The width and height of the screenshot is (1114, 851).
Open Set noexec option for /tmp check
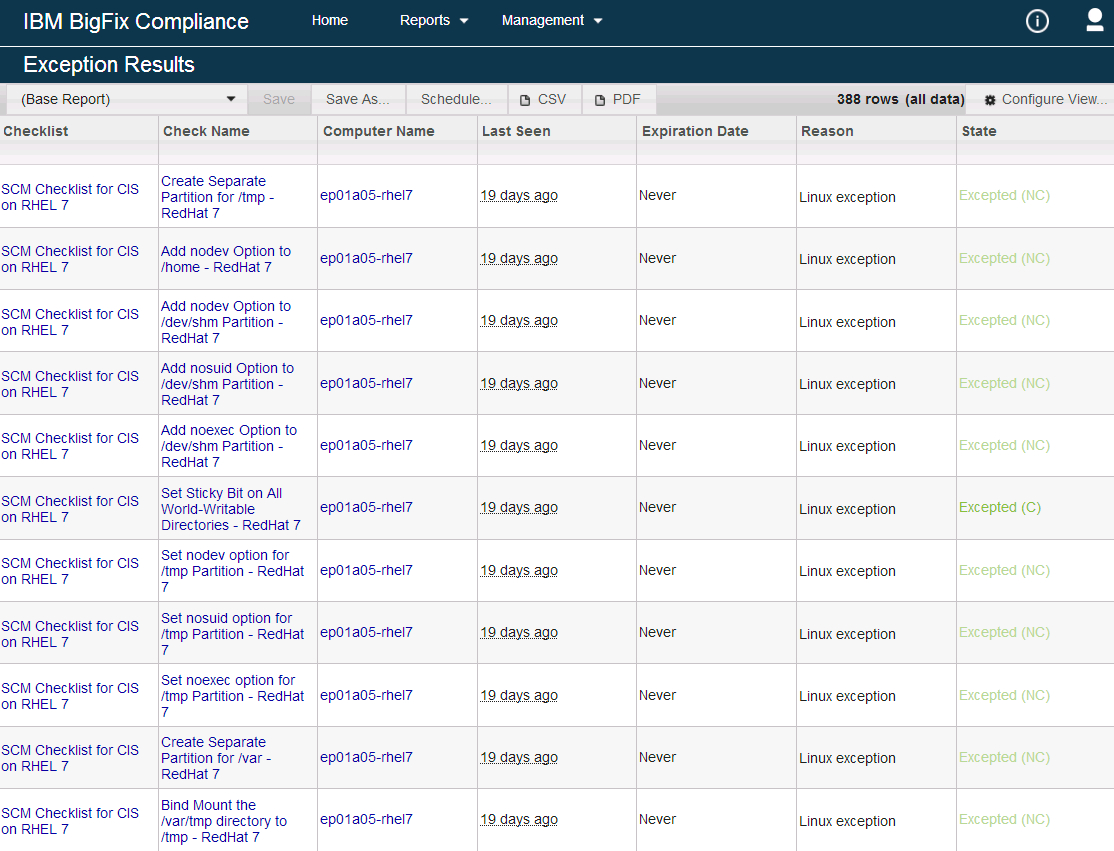coord(232,696)
